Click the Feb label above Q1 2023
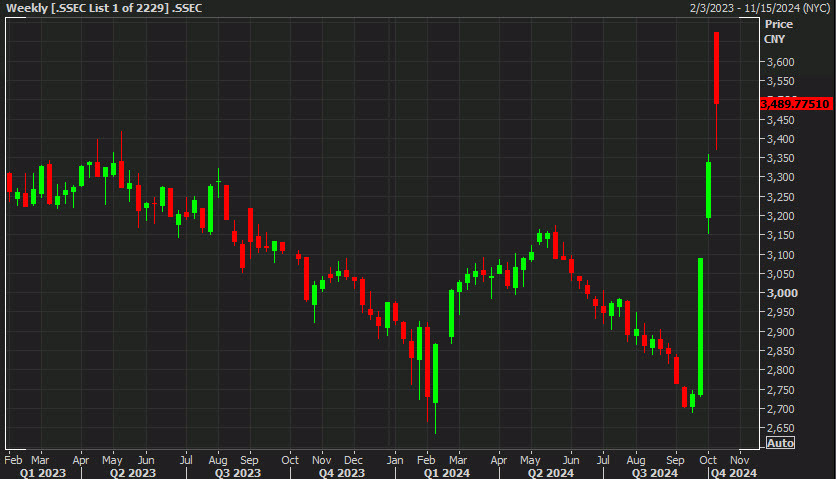 (13, 460)
